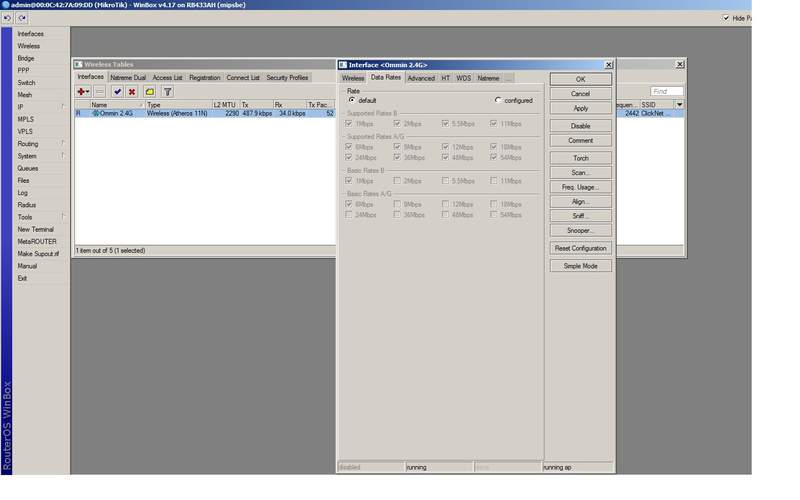This screenshot has height=500, width=800.
Task: Open the Security Profiles tab
Action: click(x=287, y=78)
